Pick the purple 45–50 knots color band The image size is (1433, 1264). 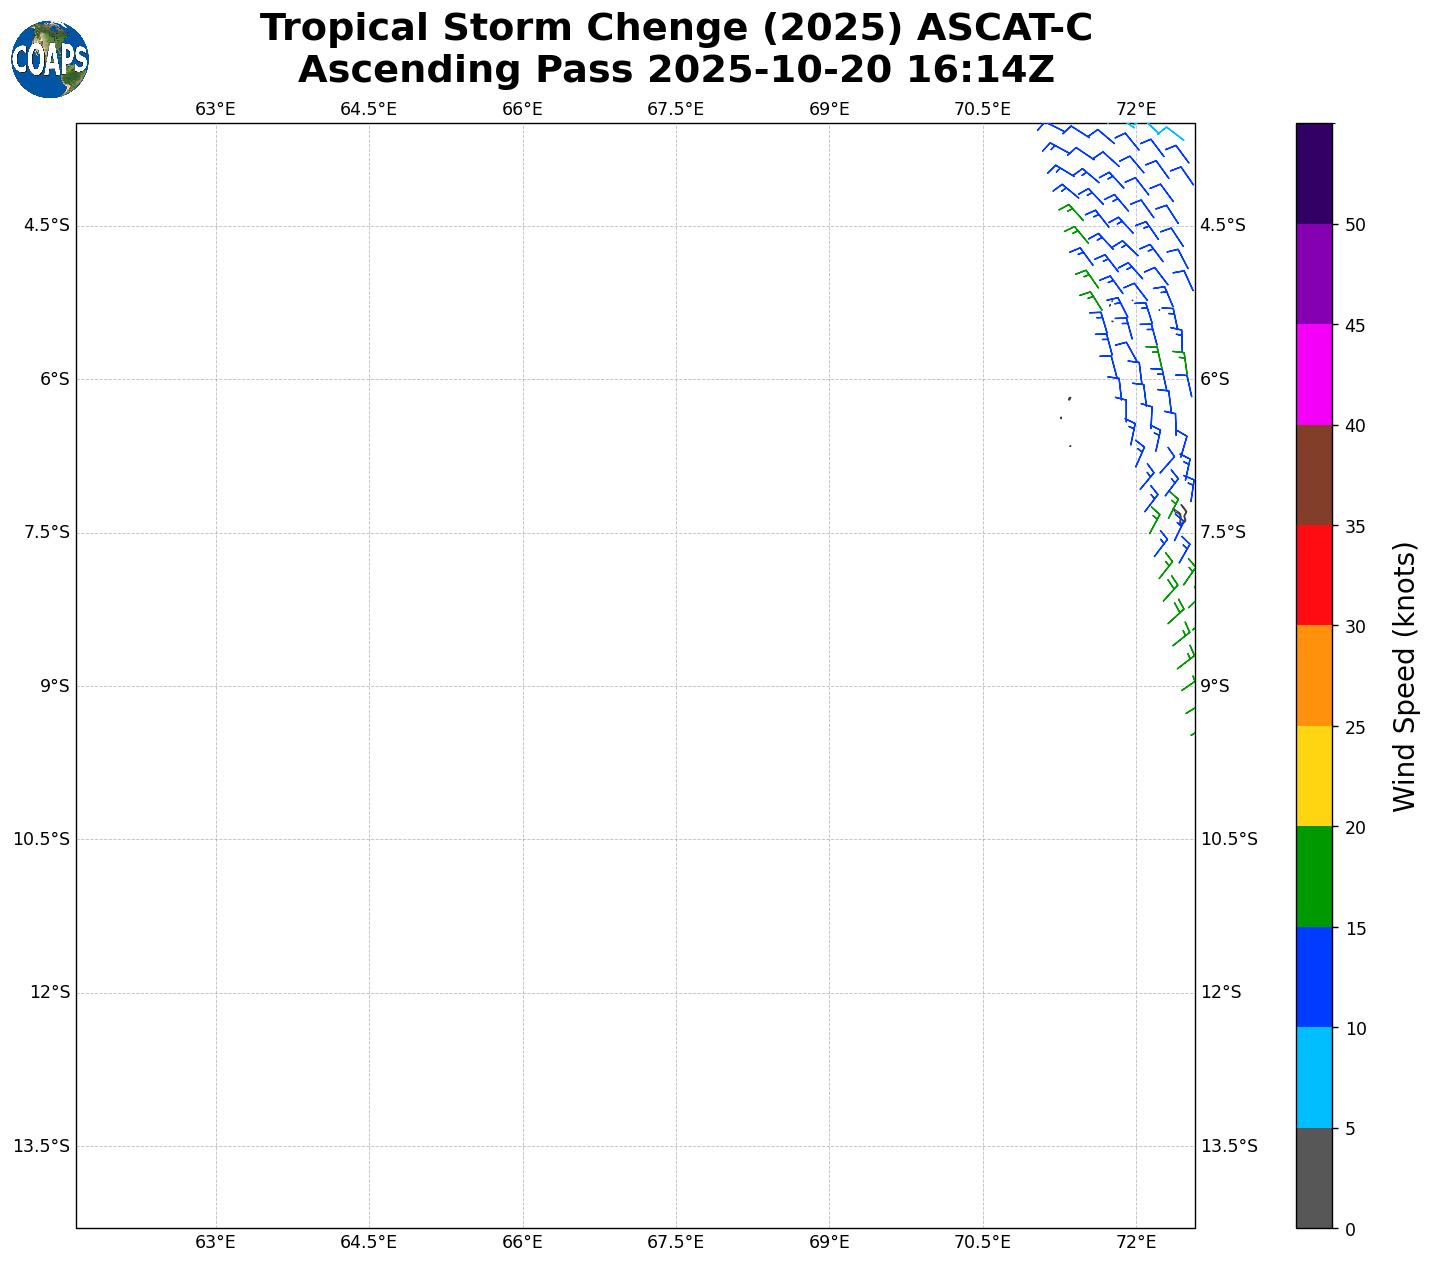click(x=1314, y=274)
